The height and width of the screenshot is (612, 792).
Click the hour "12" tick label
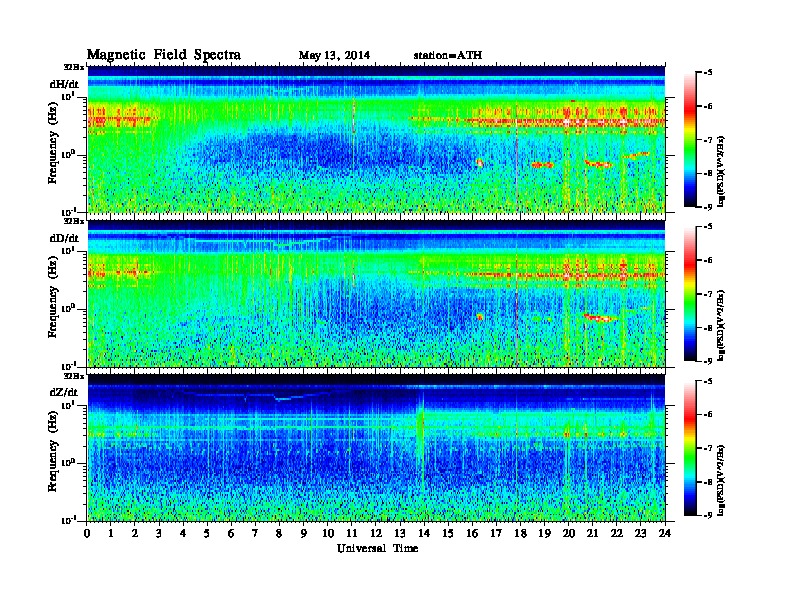[x=376, y=534]
